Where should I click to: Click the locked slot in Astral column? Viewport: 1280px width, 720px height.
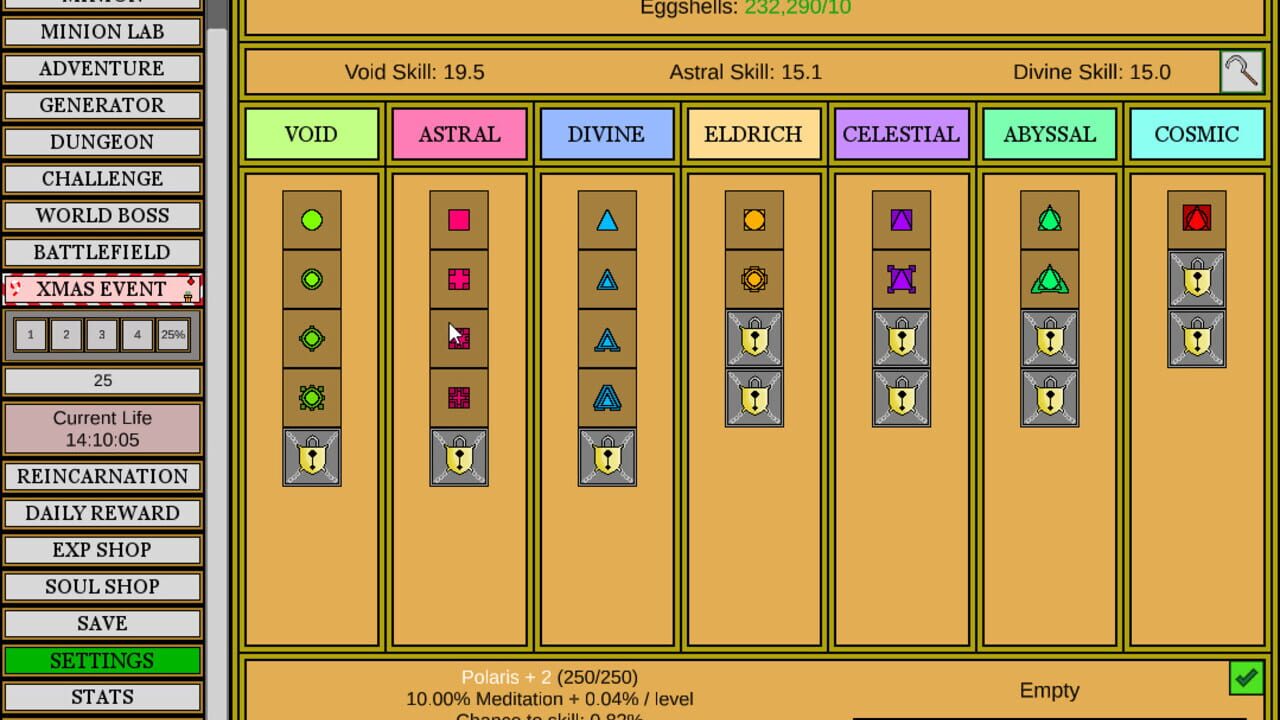click(x=459, y=457)
